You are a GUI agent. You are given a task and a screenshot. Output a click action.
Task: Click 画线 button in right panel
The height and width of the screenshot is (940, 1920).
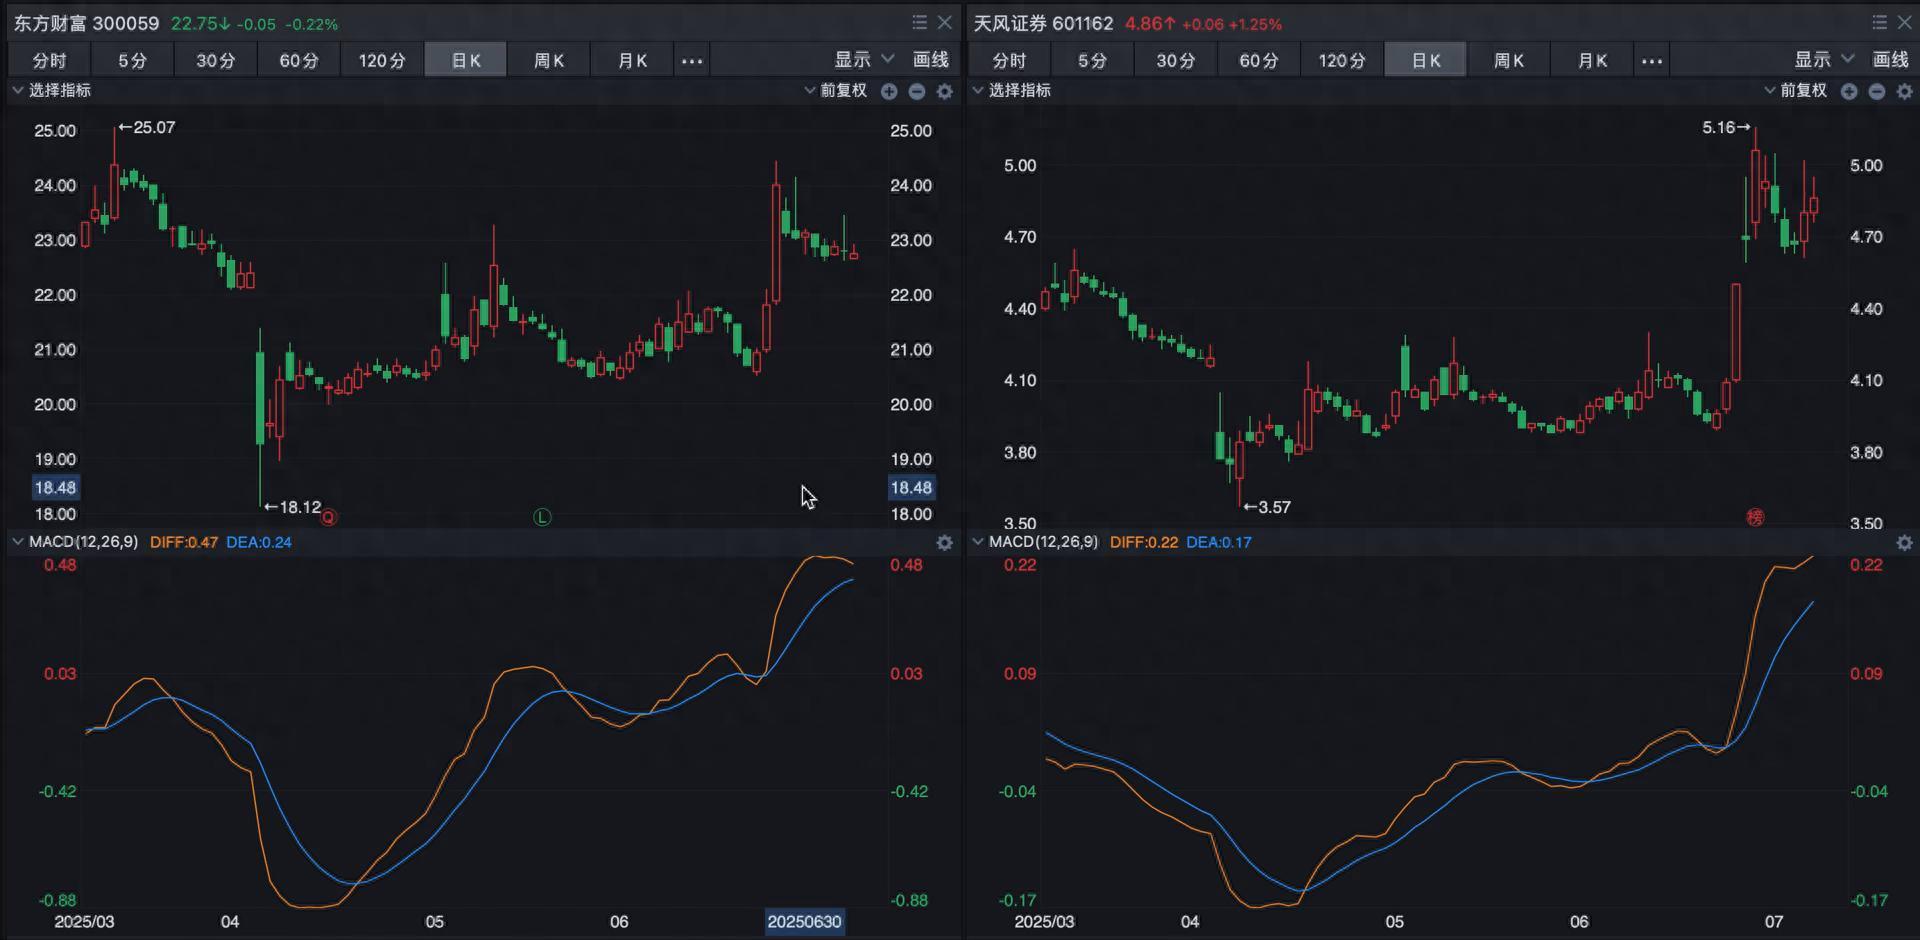coord(1890,59)
